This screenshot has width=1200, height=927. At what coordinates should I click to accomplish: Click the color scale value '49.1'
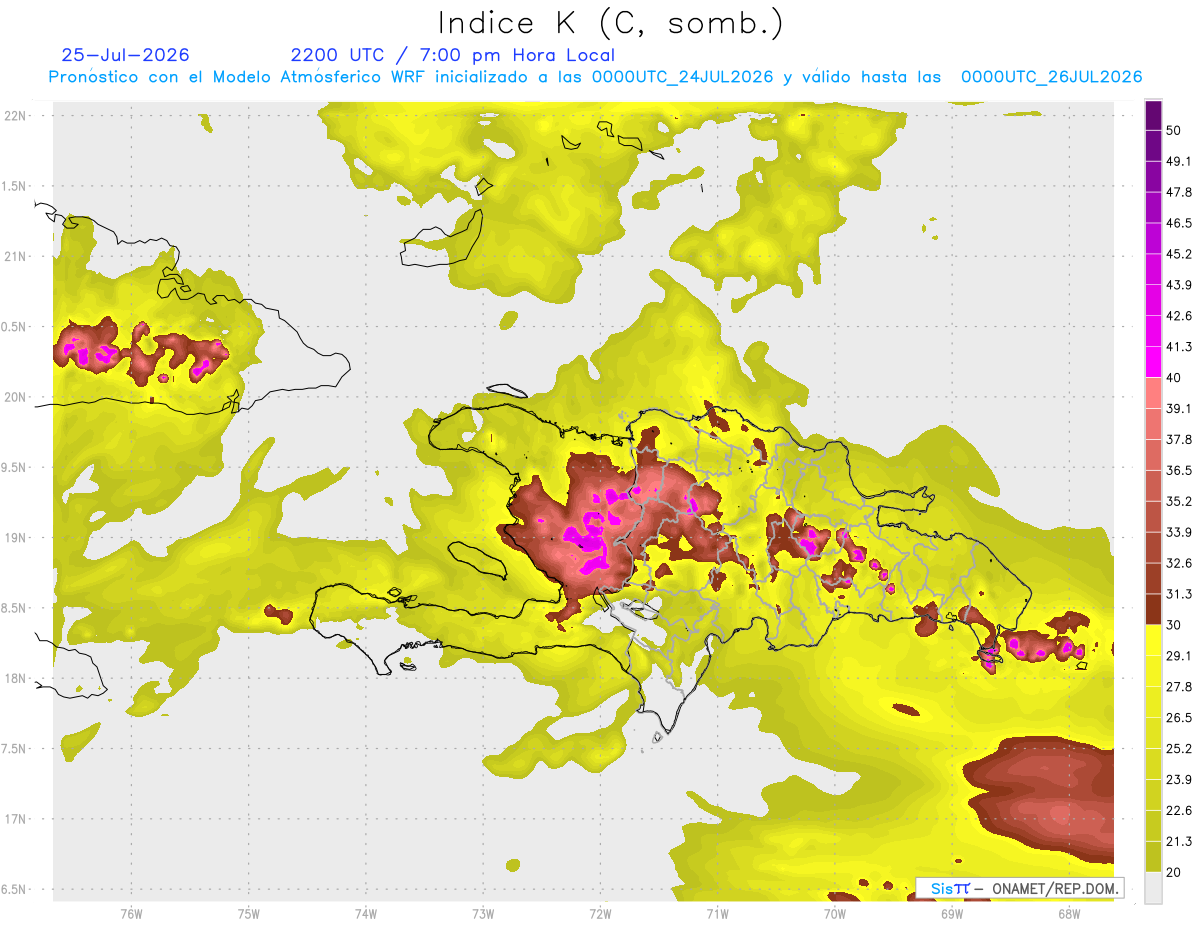1178,161
